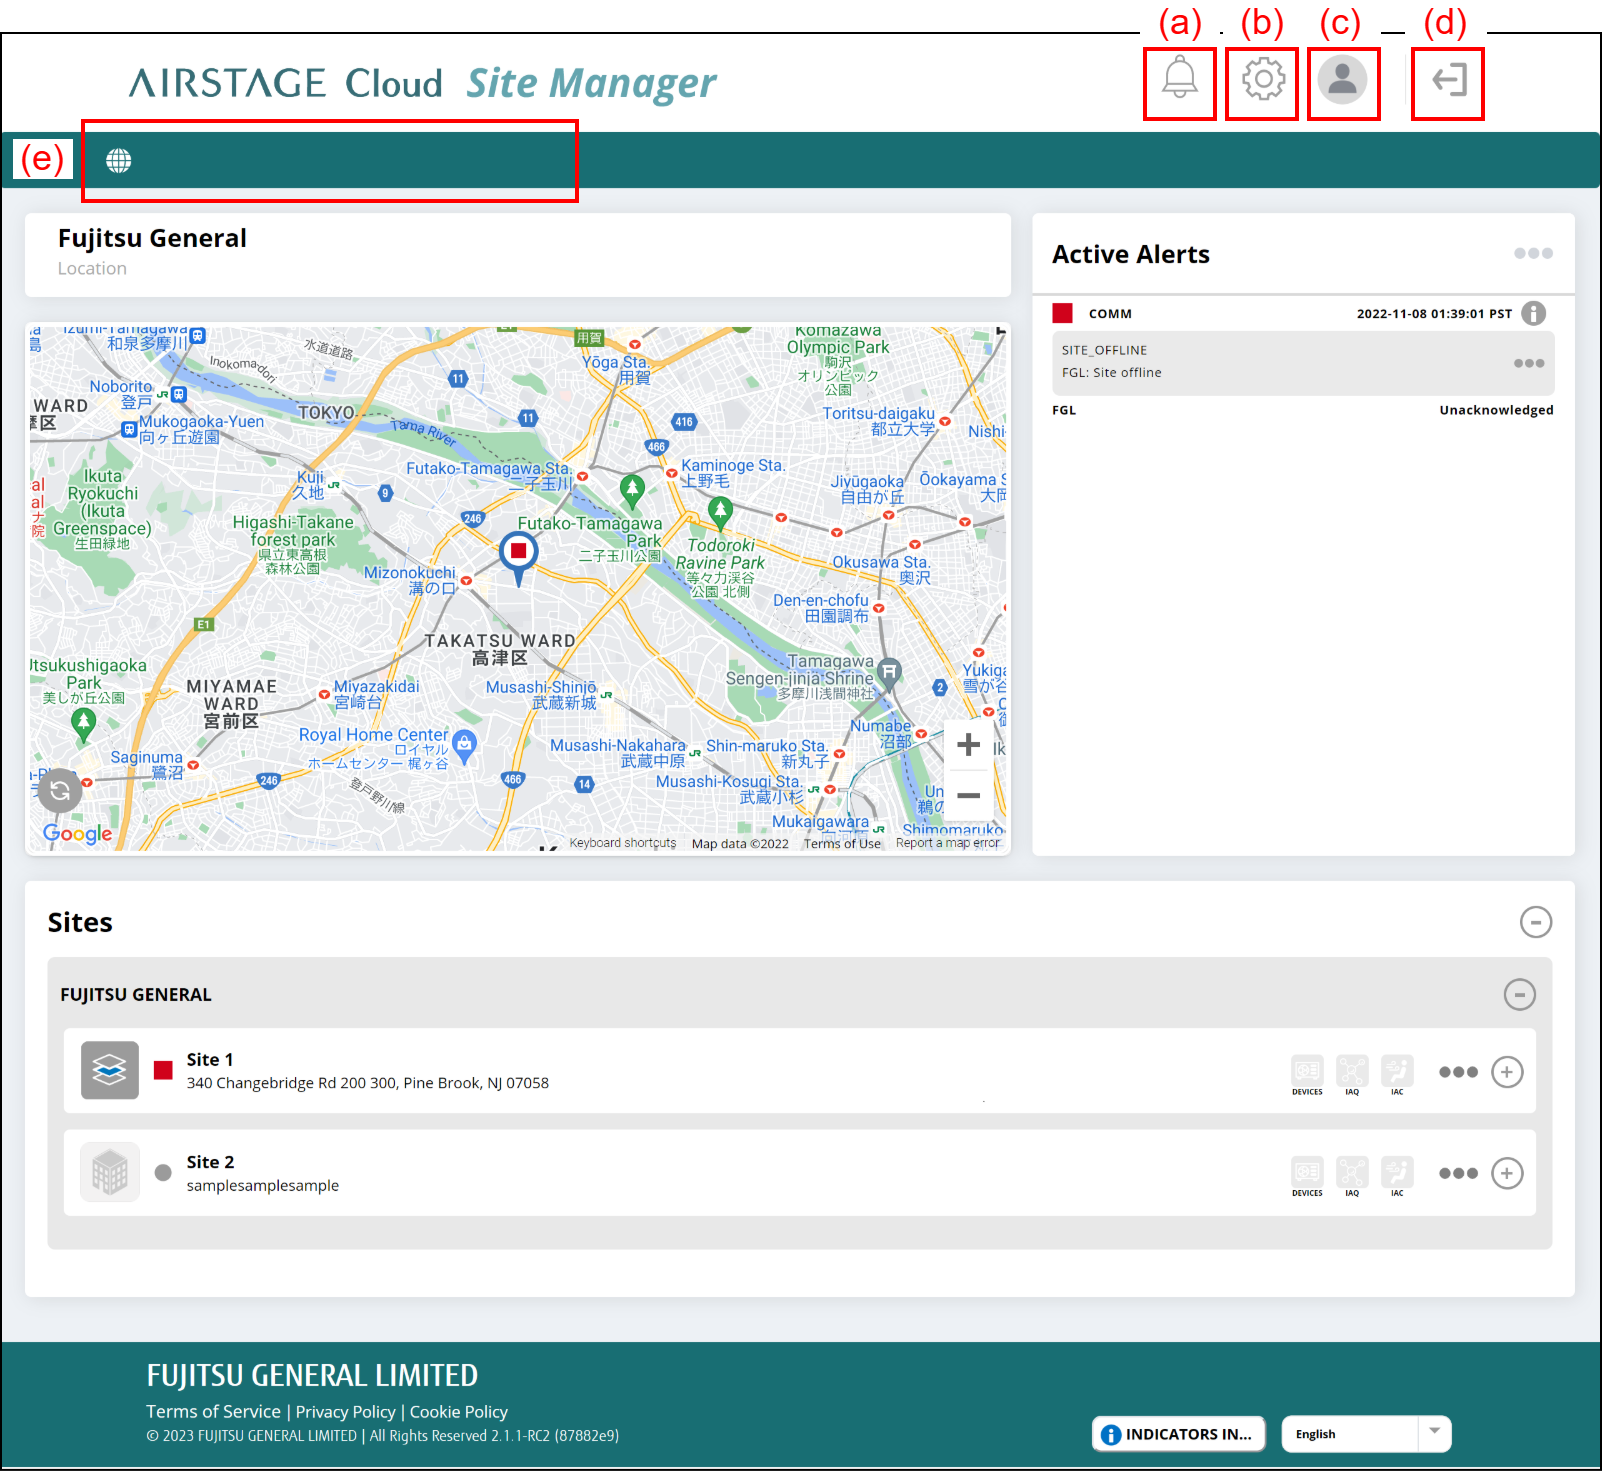Collapse the FUJITSU GENERAL group

coord(1519,994)
